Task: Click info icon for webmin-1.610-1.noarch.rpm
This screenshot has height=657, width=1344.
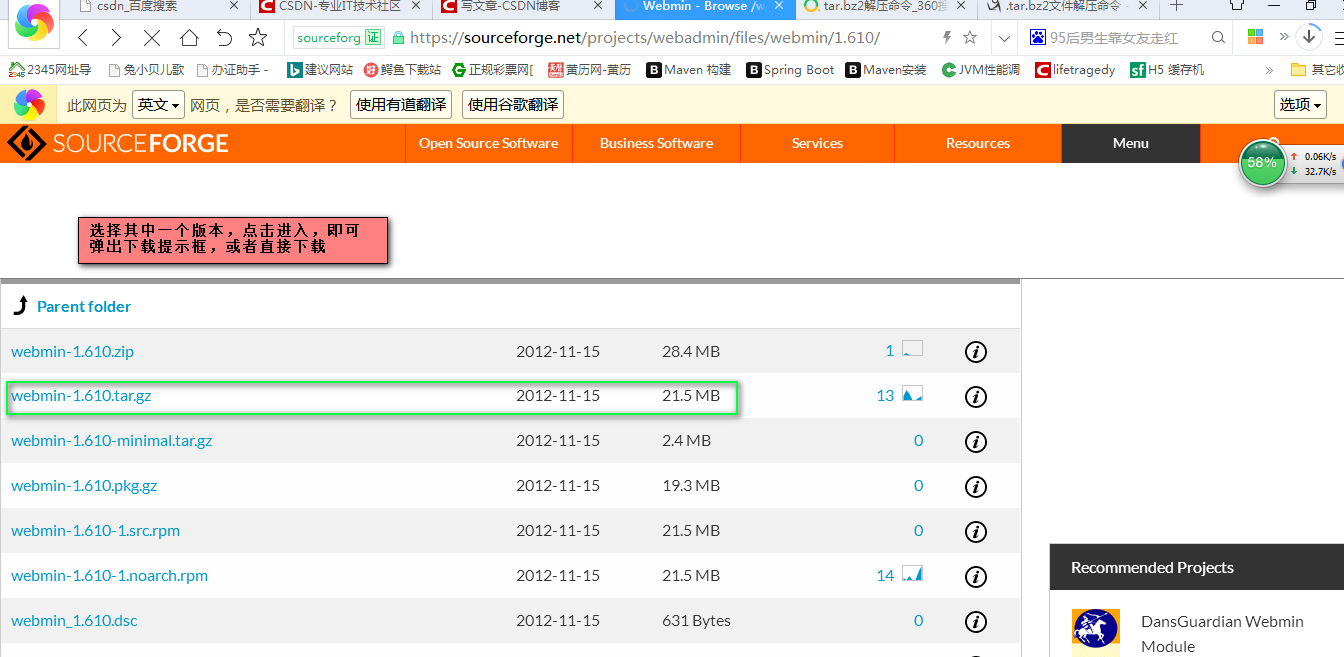Action: tap(976, 577)
